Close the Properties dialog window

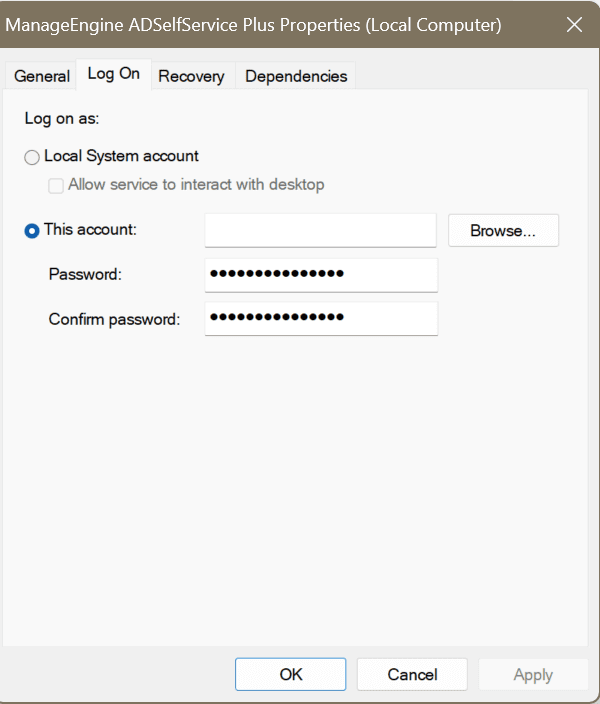tap(574, 25)
